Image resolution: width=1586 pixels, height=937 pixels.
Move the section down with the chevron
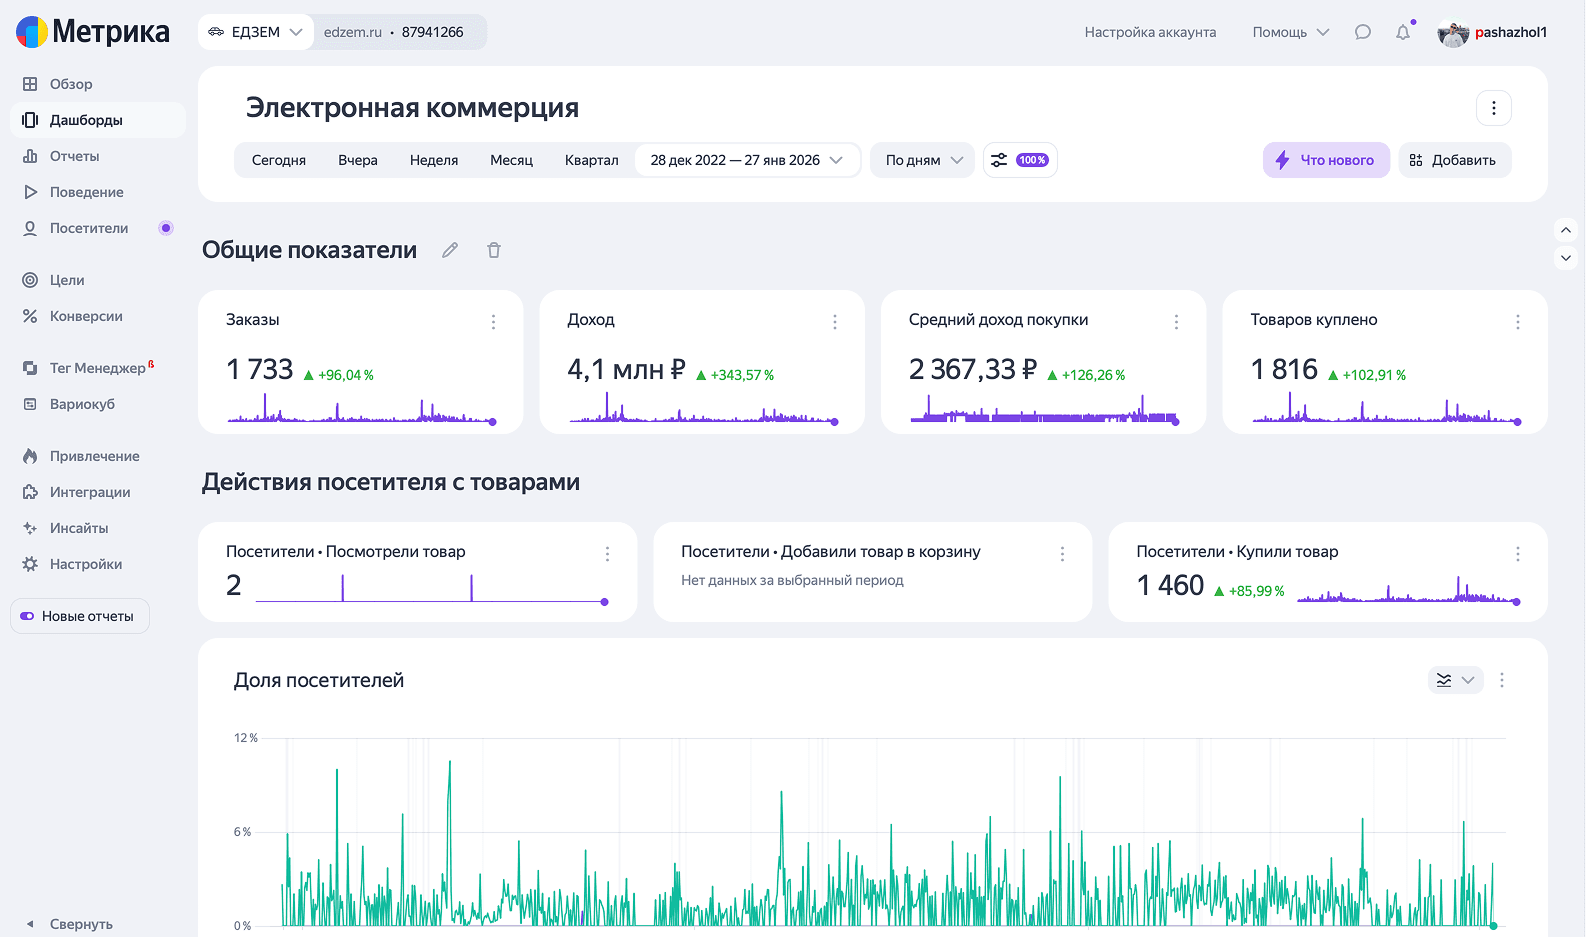pos(1566,258)
